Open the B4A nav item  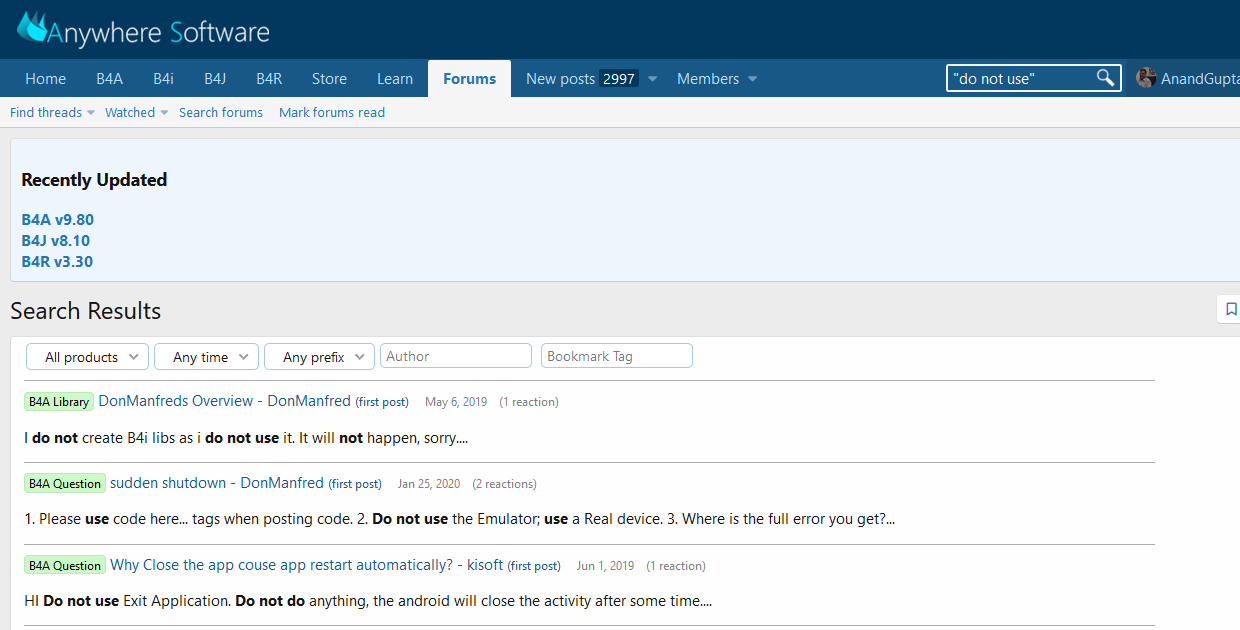(x=109, y=79)
